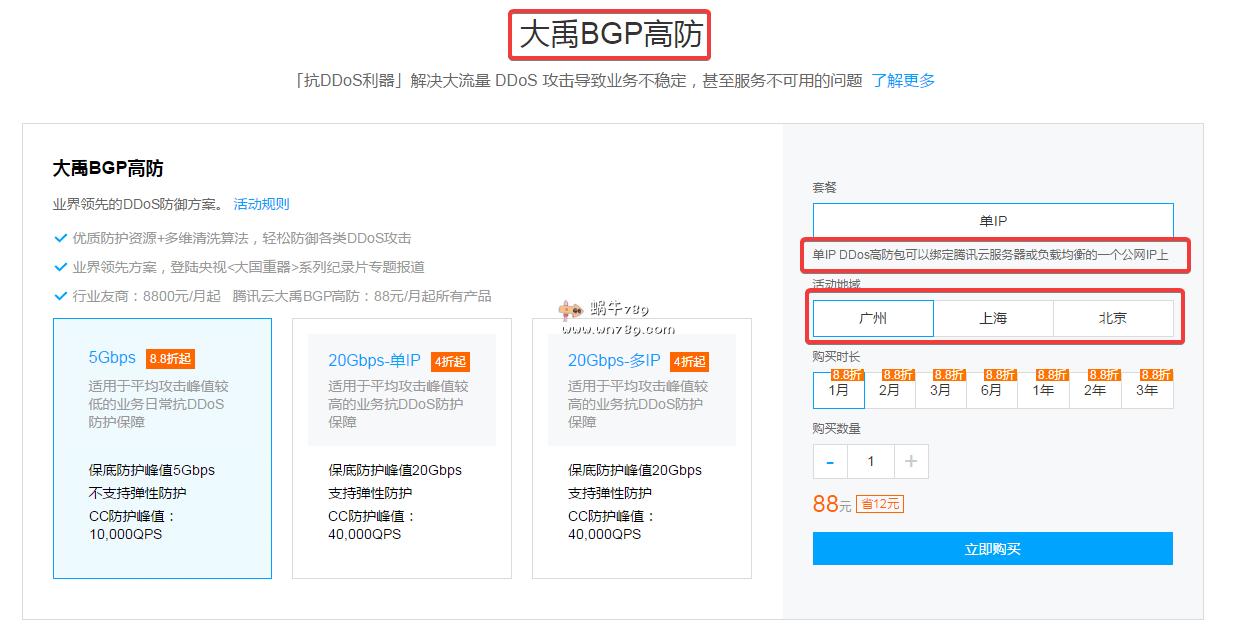This screenshot has height=637, width=1233.
Task: Select 广州 as the region
Action: pos(873,318)
